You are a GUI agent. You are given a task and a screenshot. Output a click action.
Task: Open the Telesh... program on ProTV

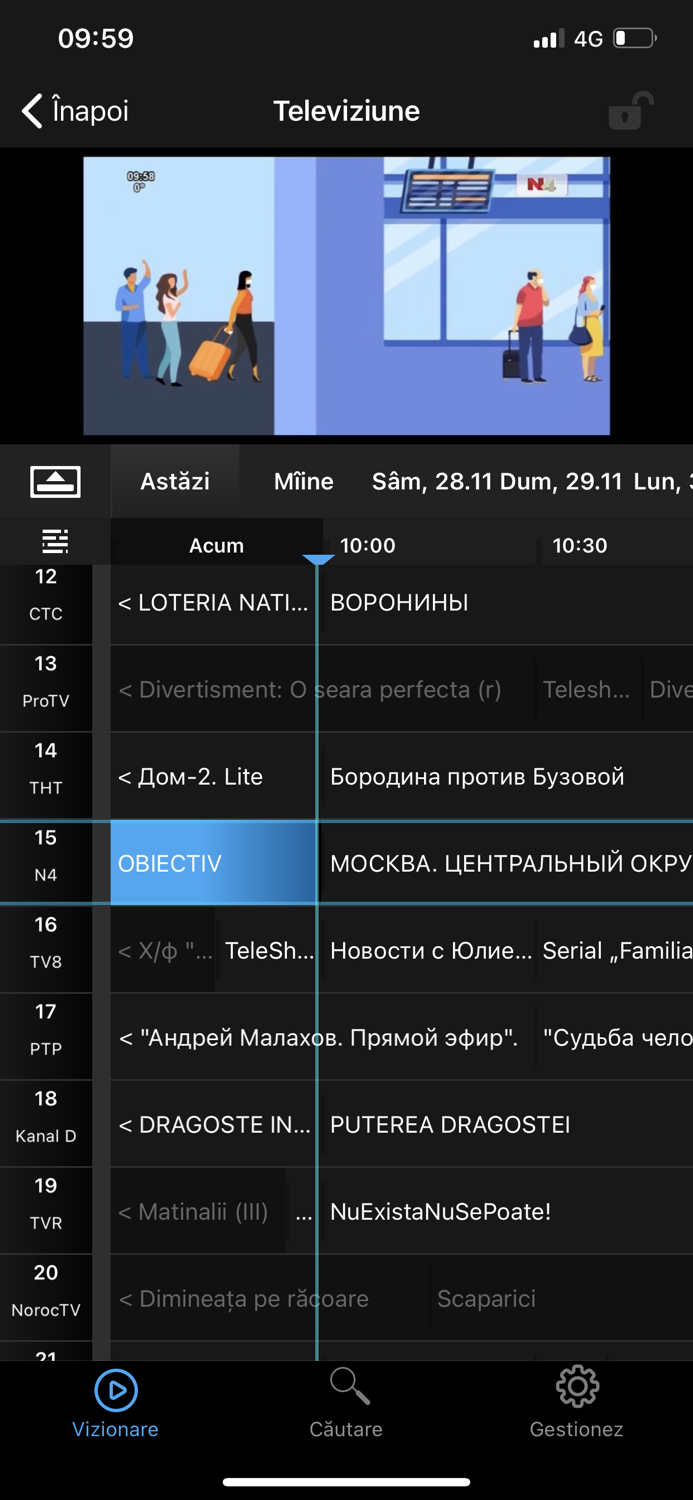coord(588,689)
